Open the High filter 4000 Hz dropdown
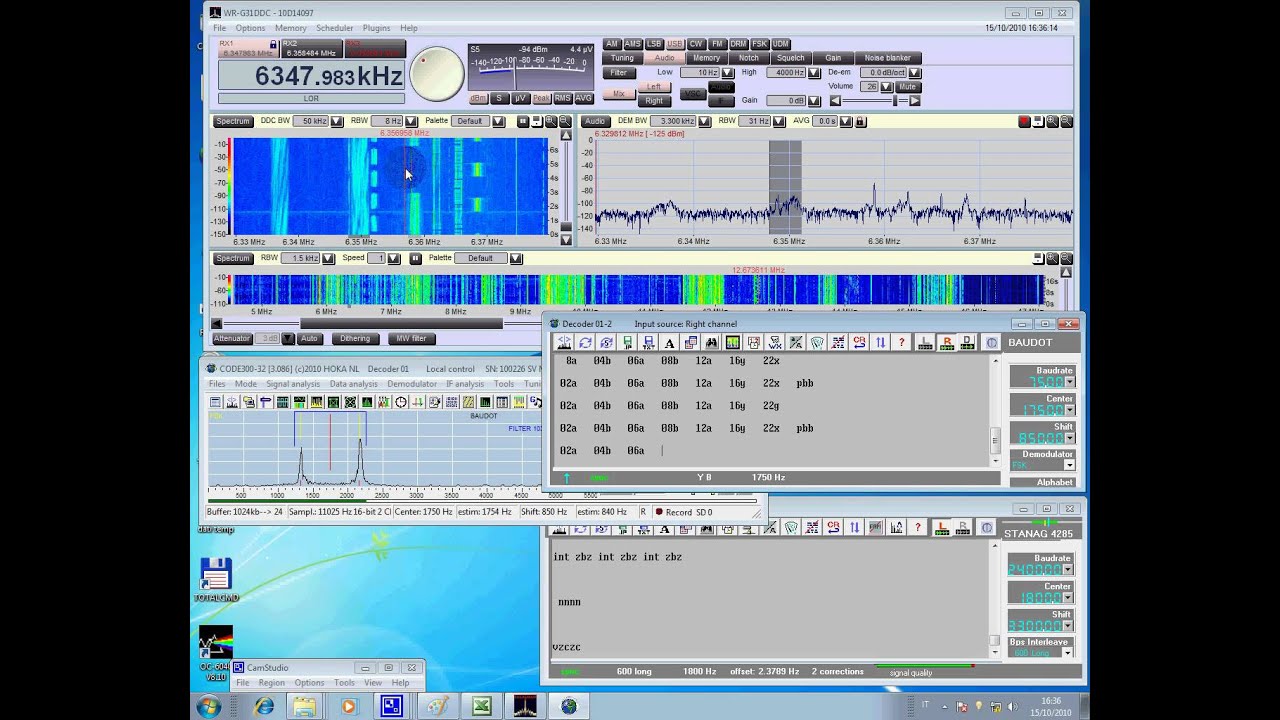 [x=813, y=73]
